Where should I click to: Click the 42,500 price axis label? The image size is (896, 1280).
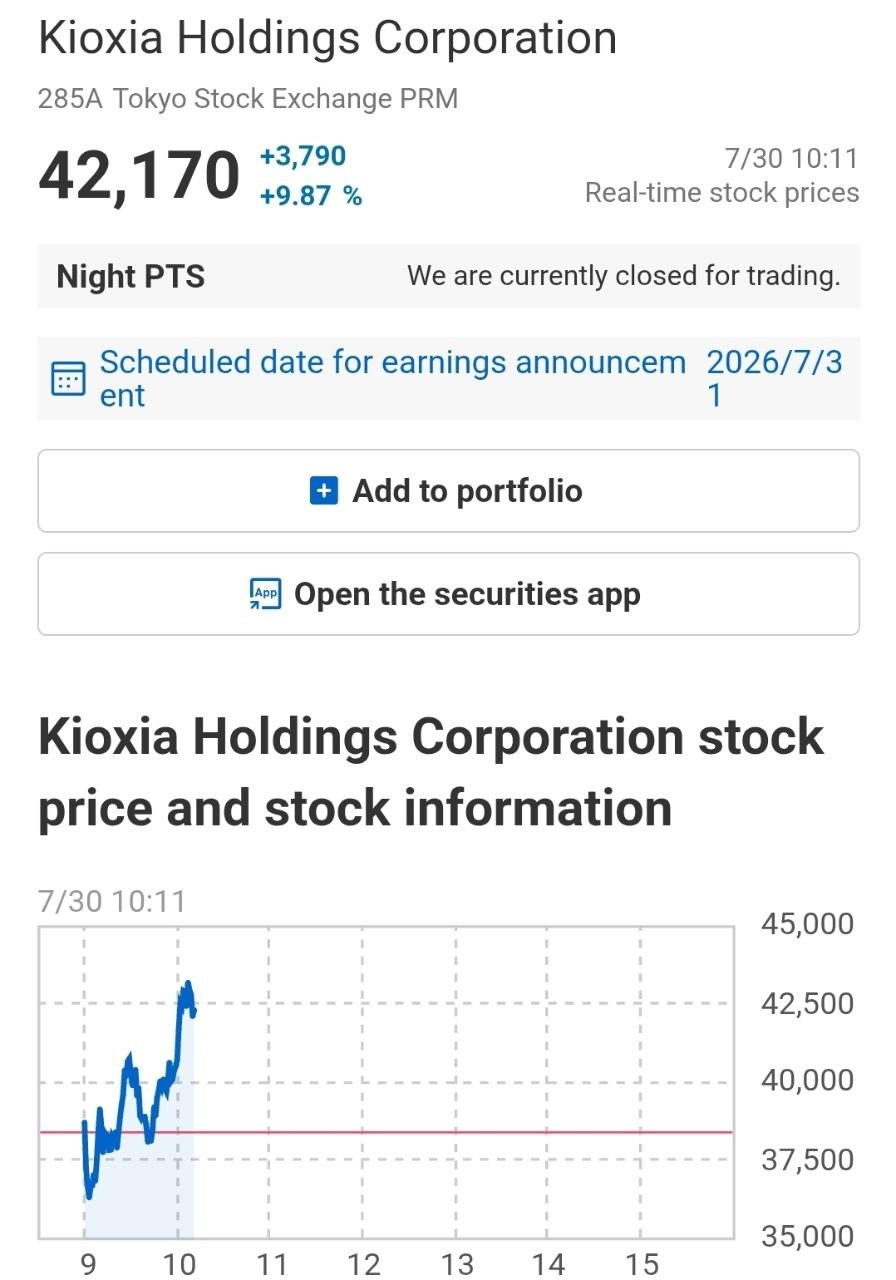(x=808, y=1003)
